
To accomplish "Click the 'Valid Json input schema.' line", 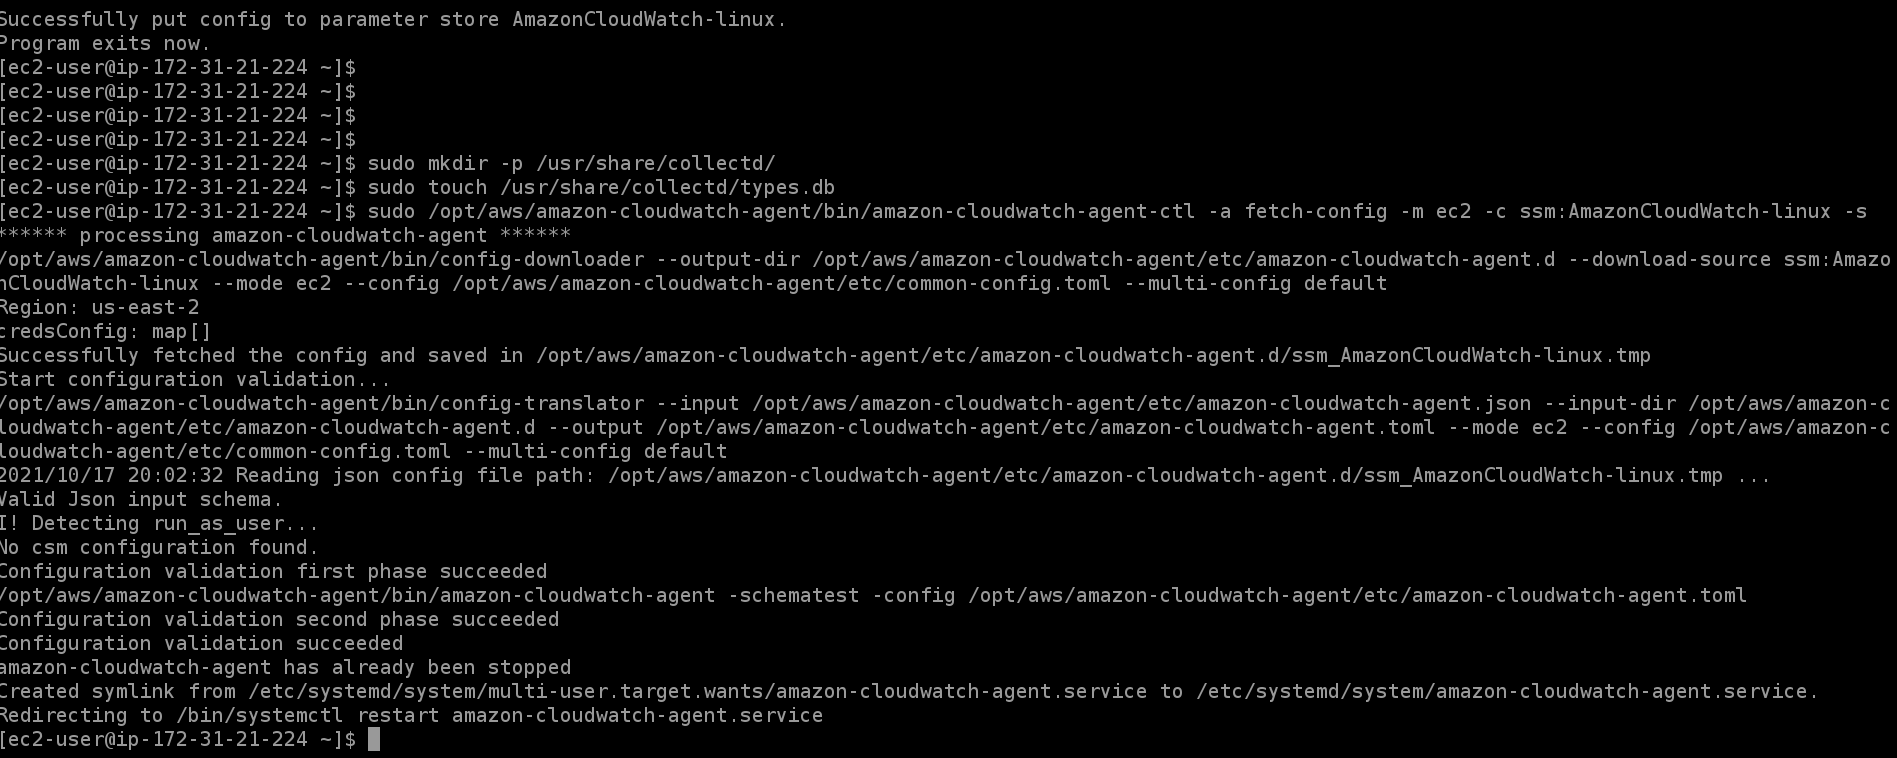I will [x=141, y=499].
